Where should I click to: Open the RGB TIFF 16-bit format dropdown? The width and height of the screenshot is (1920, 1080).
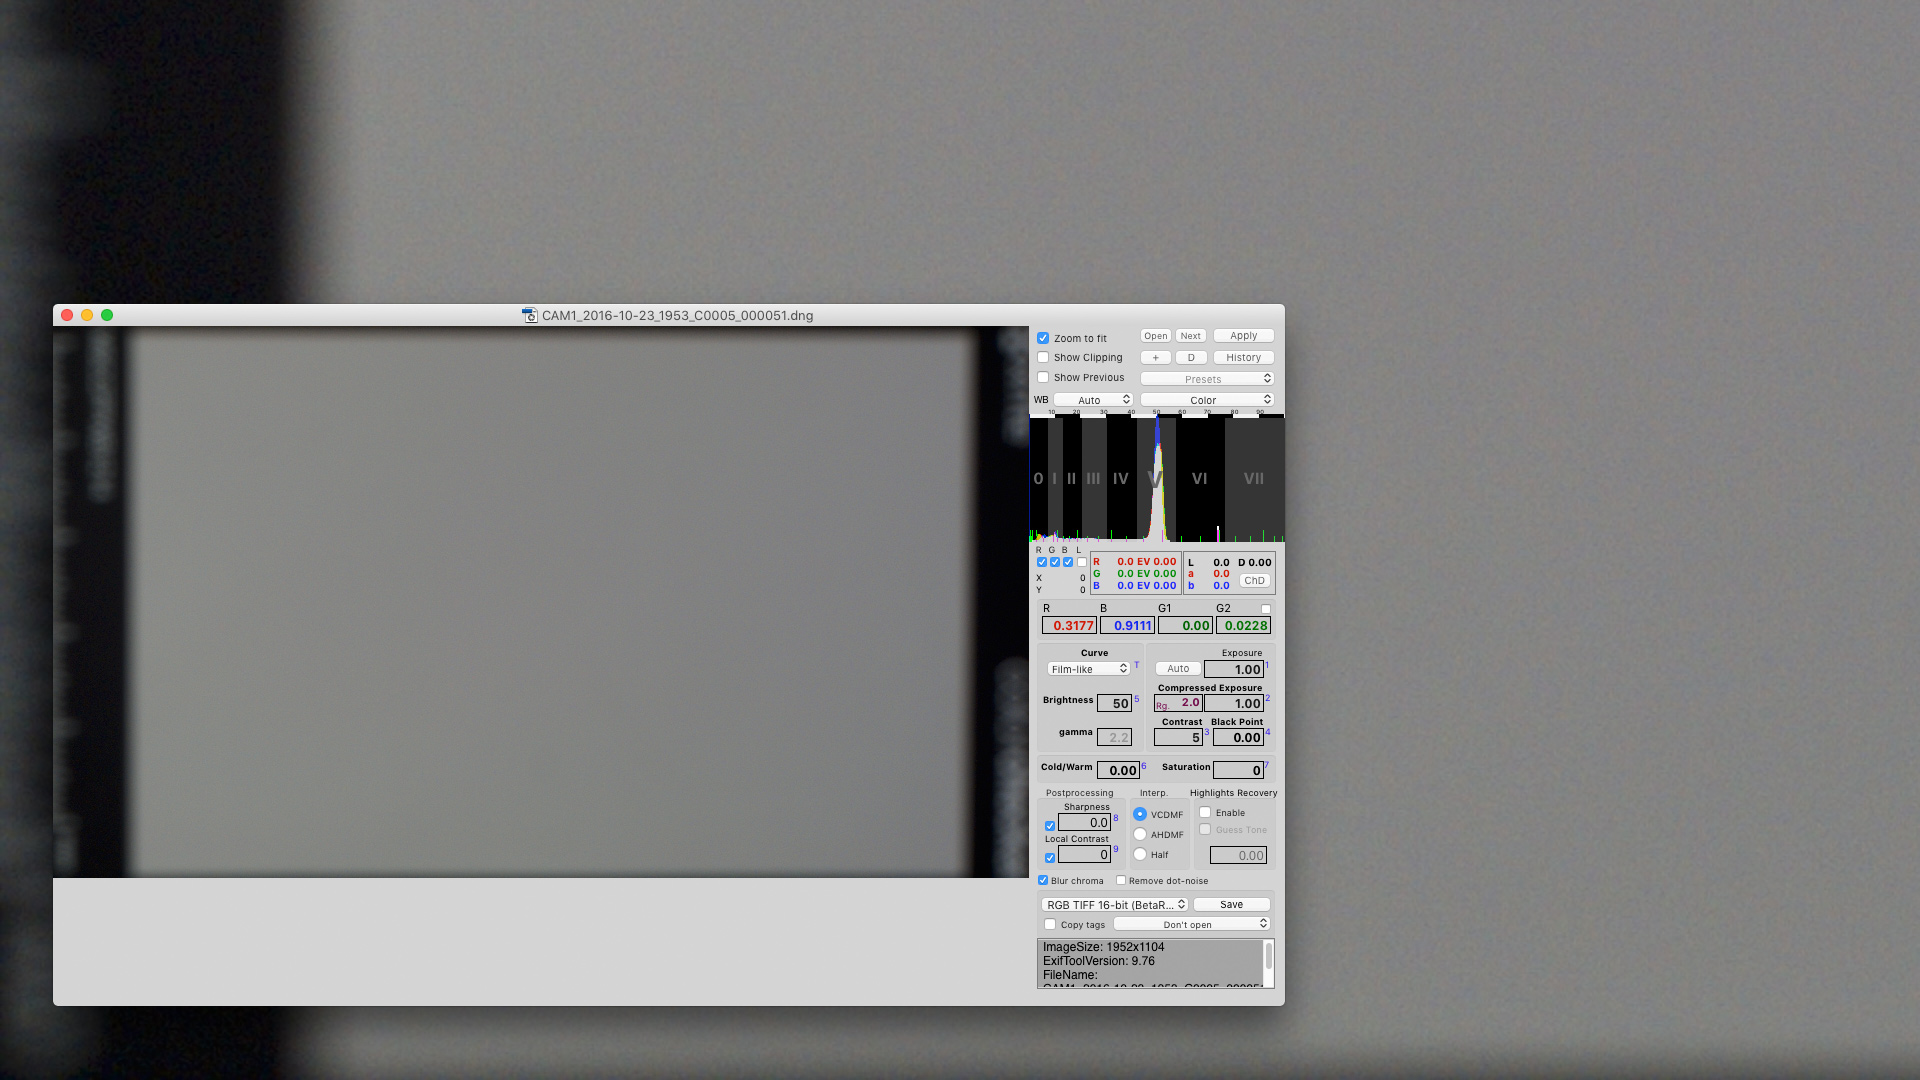click(1114, 905)
